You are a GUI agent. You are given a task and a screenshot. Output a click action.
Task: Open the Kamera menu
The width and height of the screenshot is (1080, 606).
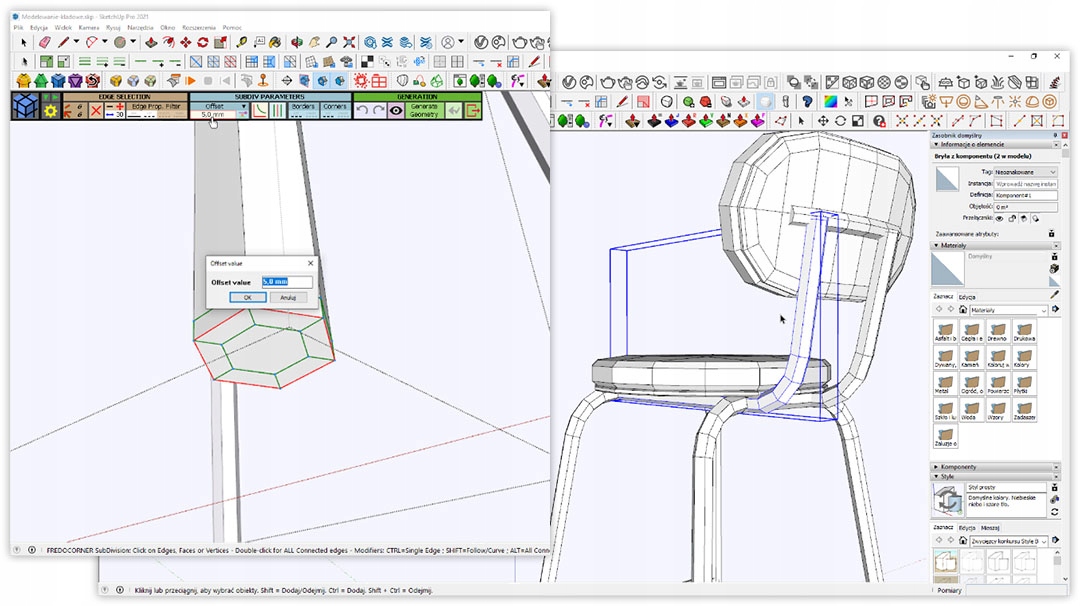tap(89, 28)
